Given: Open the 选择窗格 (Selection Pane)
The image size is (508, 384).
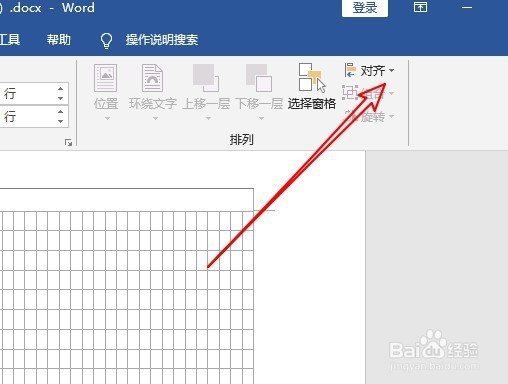Looking at the screenshot, I should [312, 87].
